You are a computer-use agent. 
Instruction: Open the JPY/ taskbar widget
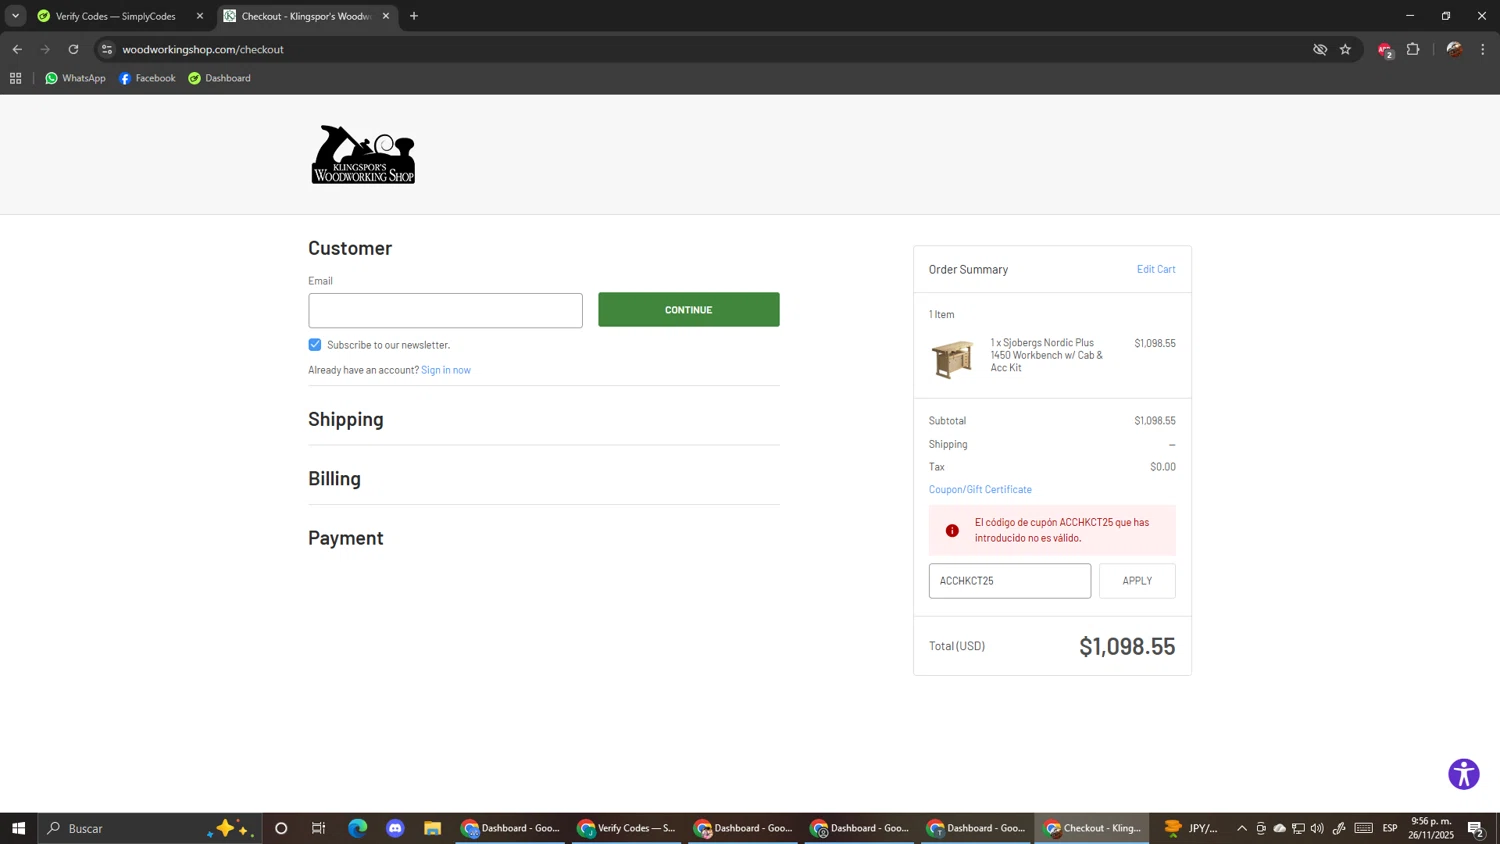point(1190,828)
